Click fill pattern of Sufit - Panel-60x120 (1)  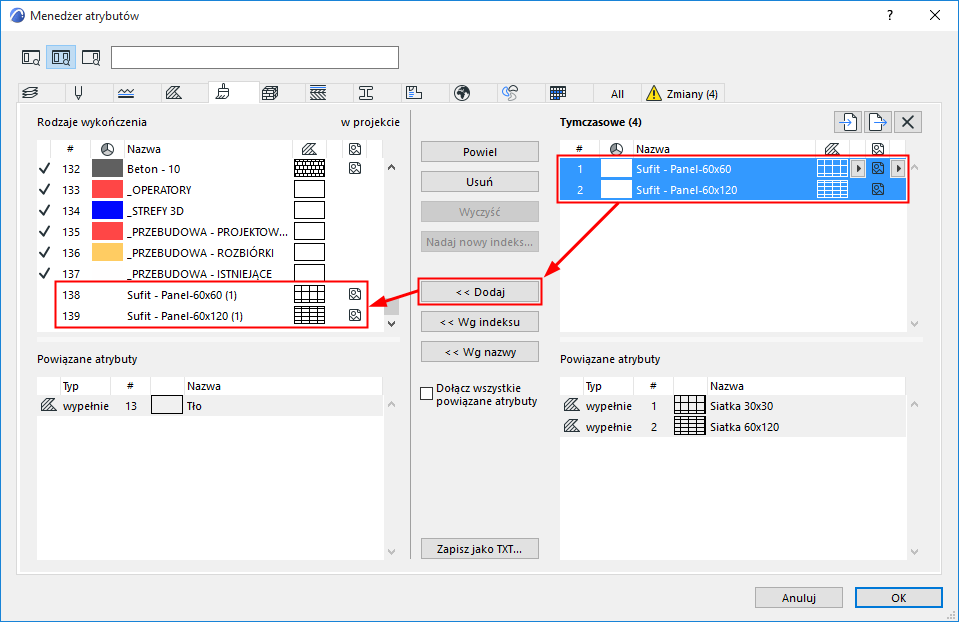click(309, 315)
